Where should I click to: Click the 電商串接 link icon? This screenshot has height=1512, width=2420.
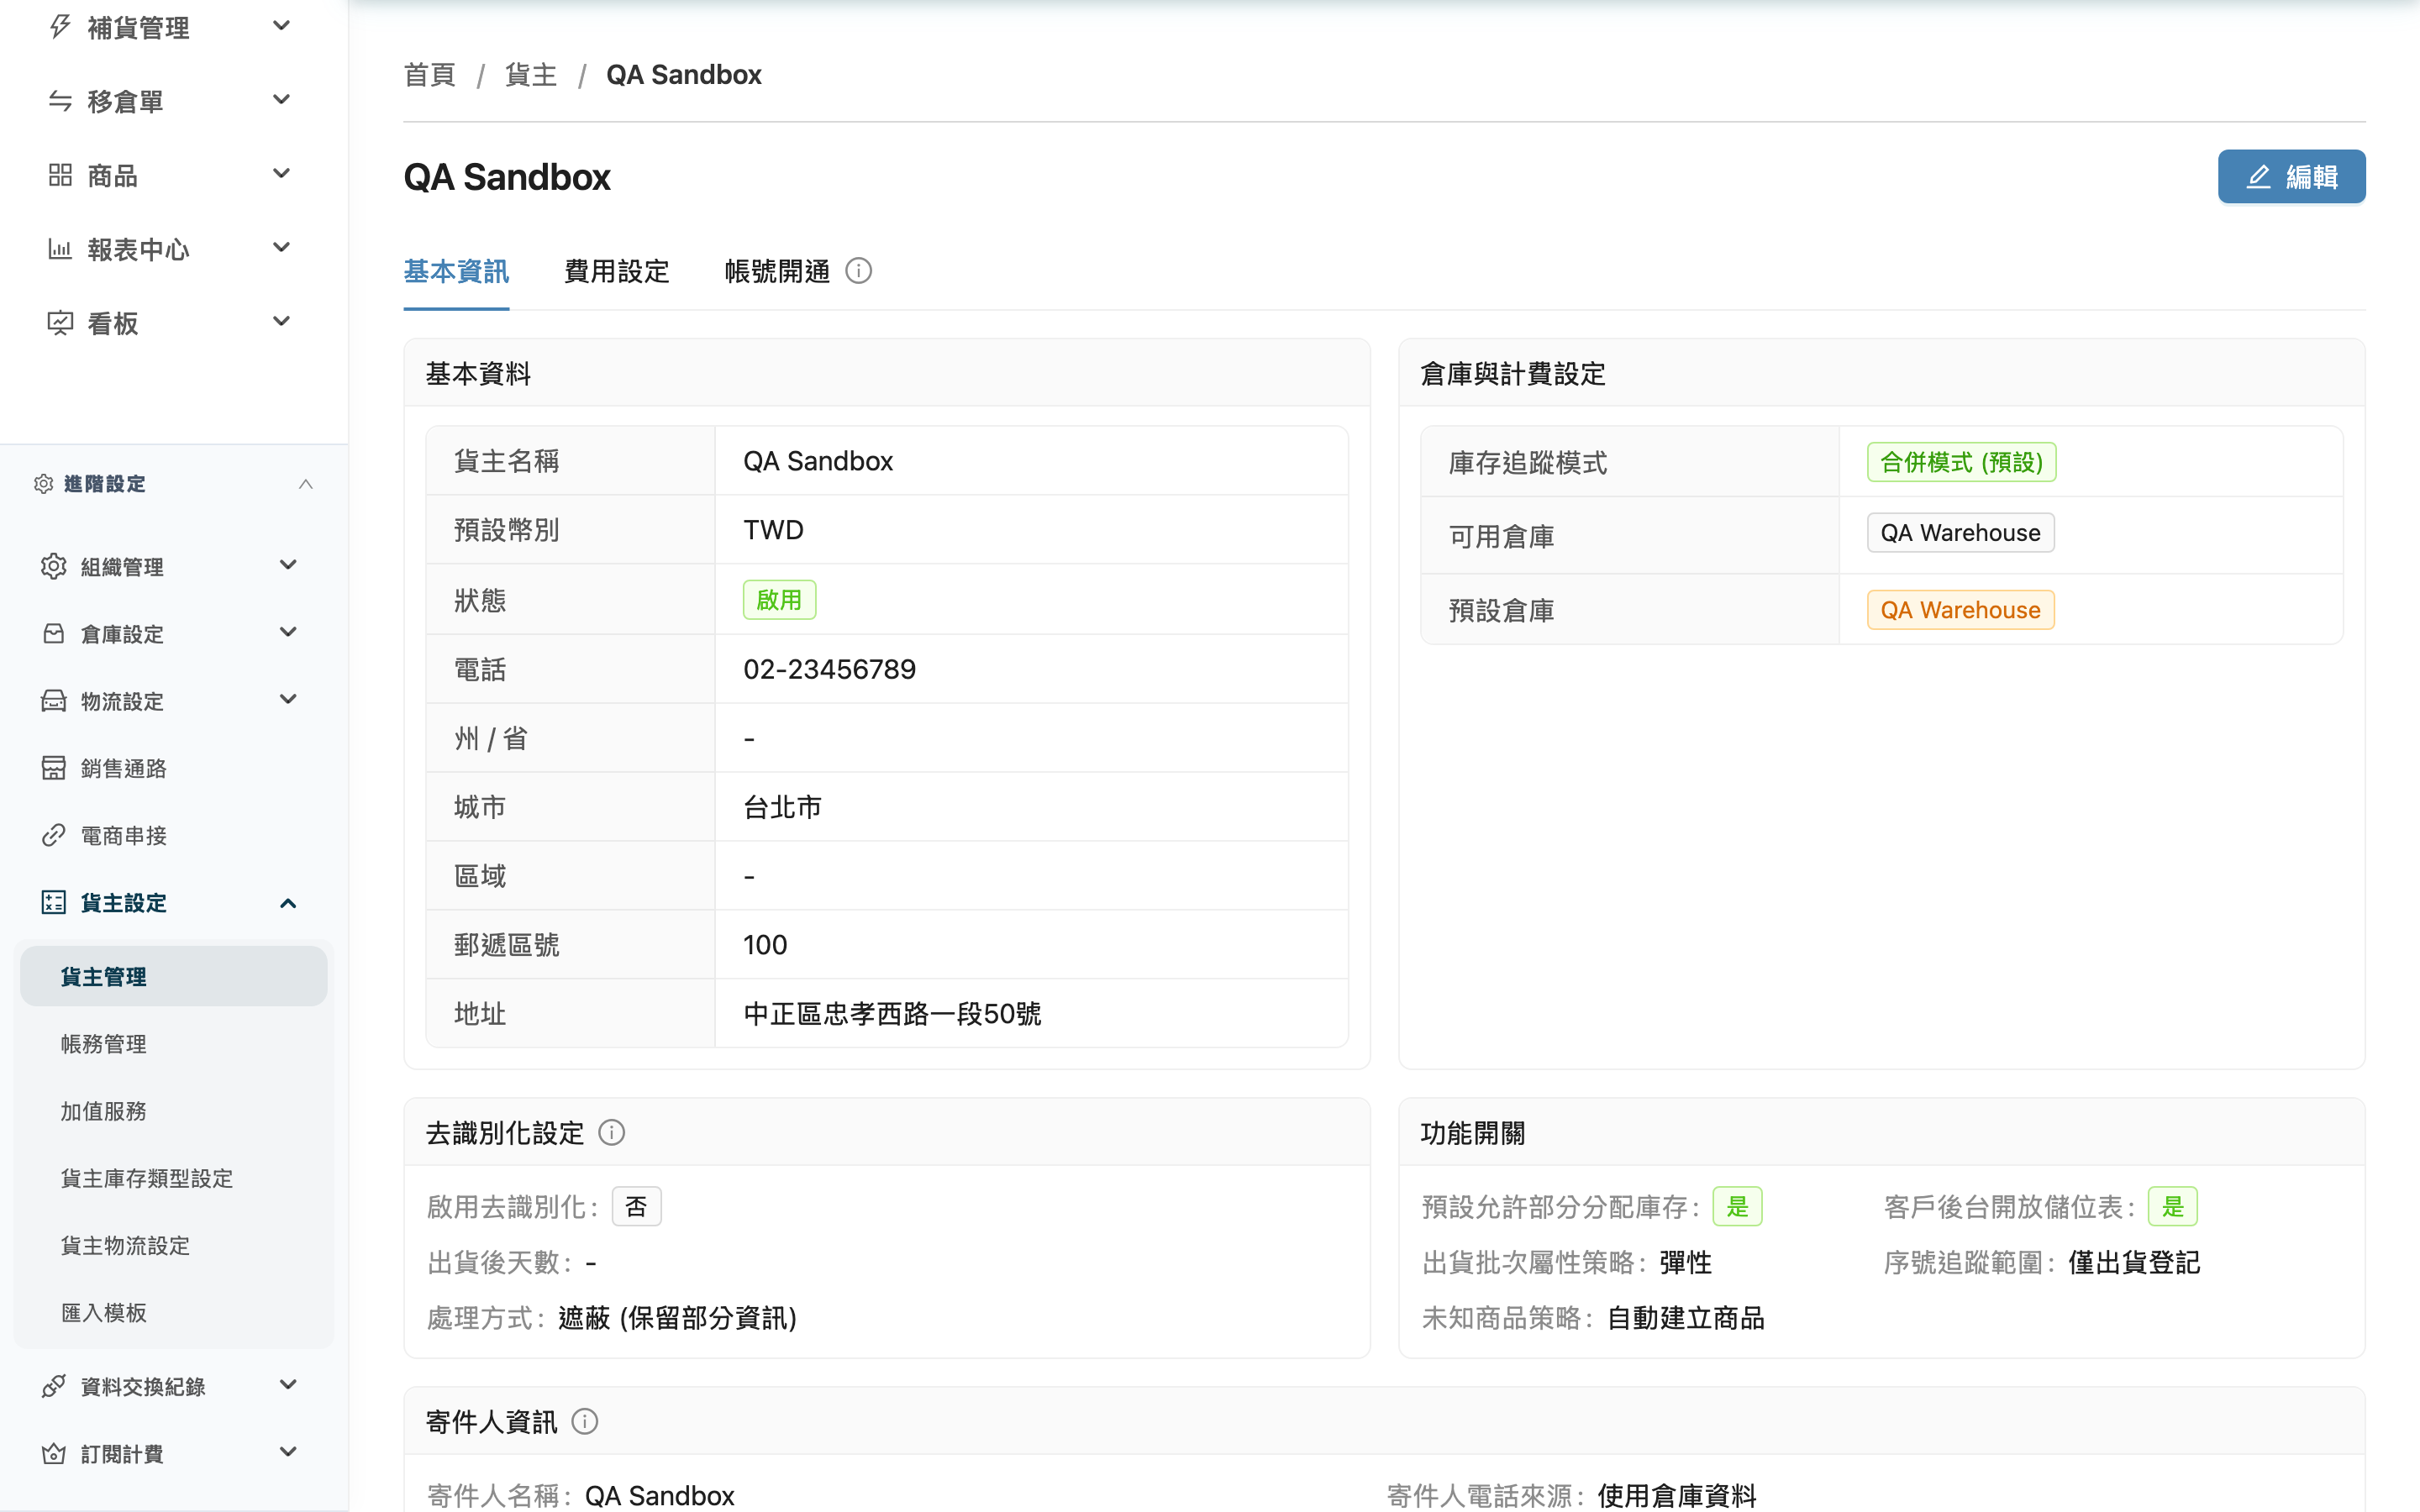coord(54,835)
